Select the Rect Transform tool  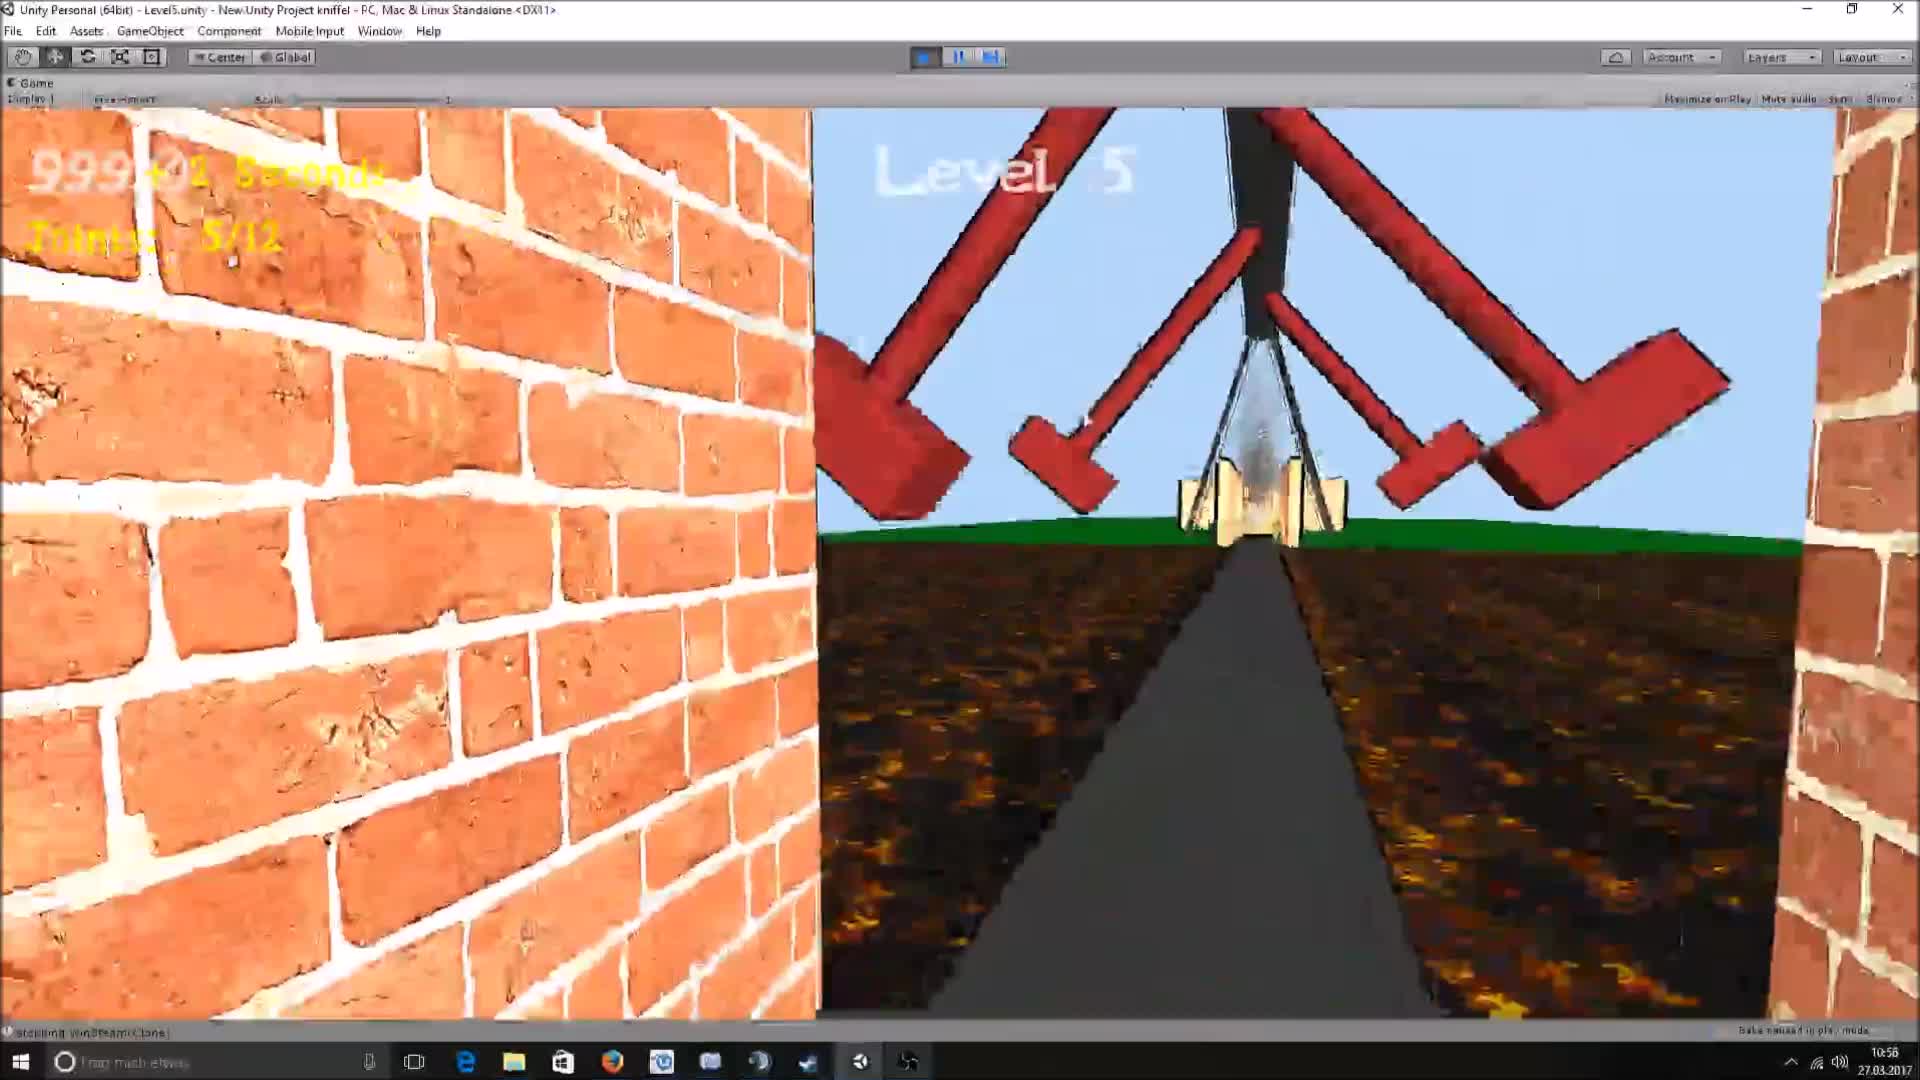point(151,57)
